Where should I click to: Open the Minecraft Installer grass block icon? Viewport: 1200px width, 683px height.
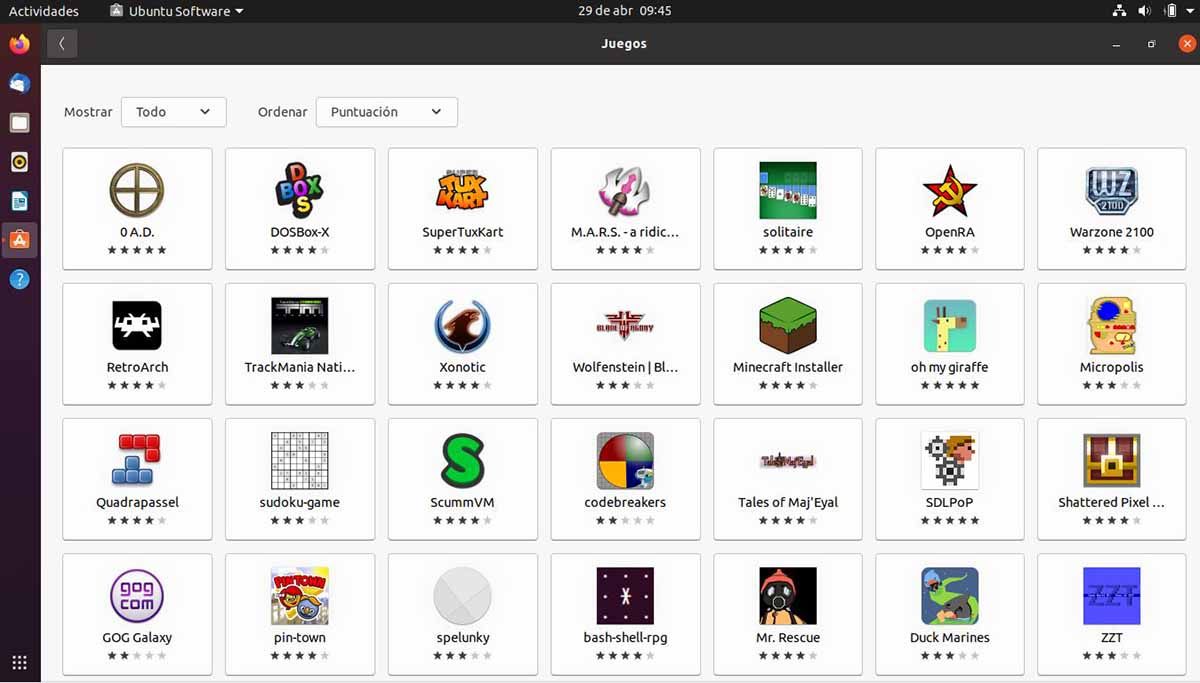click(x=788, y=325)
